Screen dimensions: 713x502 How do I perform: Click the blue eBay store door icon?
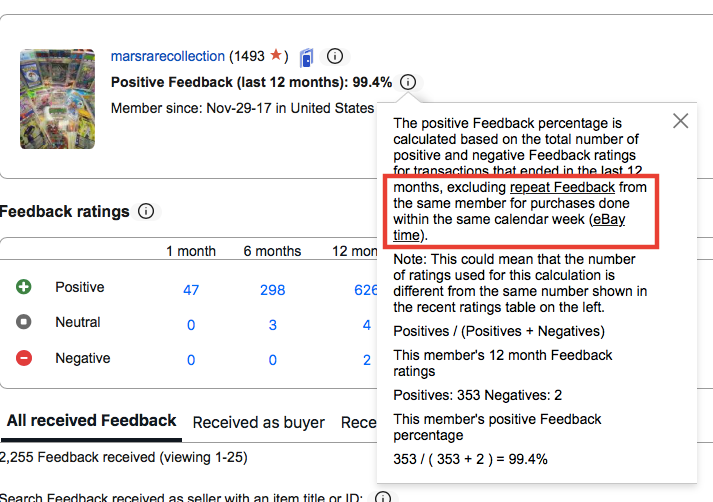pyautogui.click(x=306, y=58)
